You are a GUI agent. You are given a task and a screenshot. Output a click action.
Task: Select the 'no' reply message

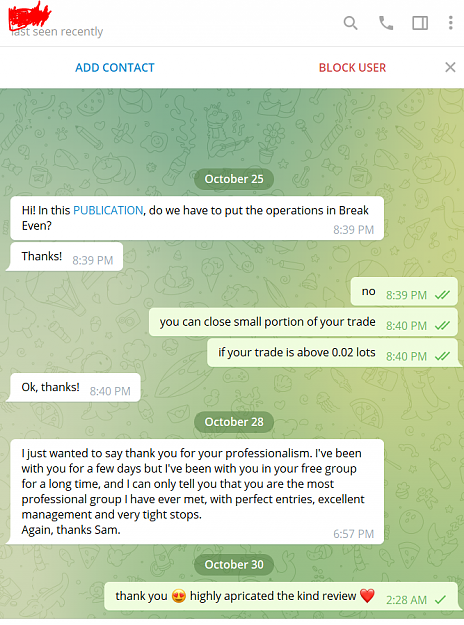tap(404, 291)
